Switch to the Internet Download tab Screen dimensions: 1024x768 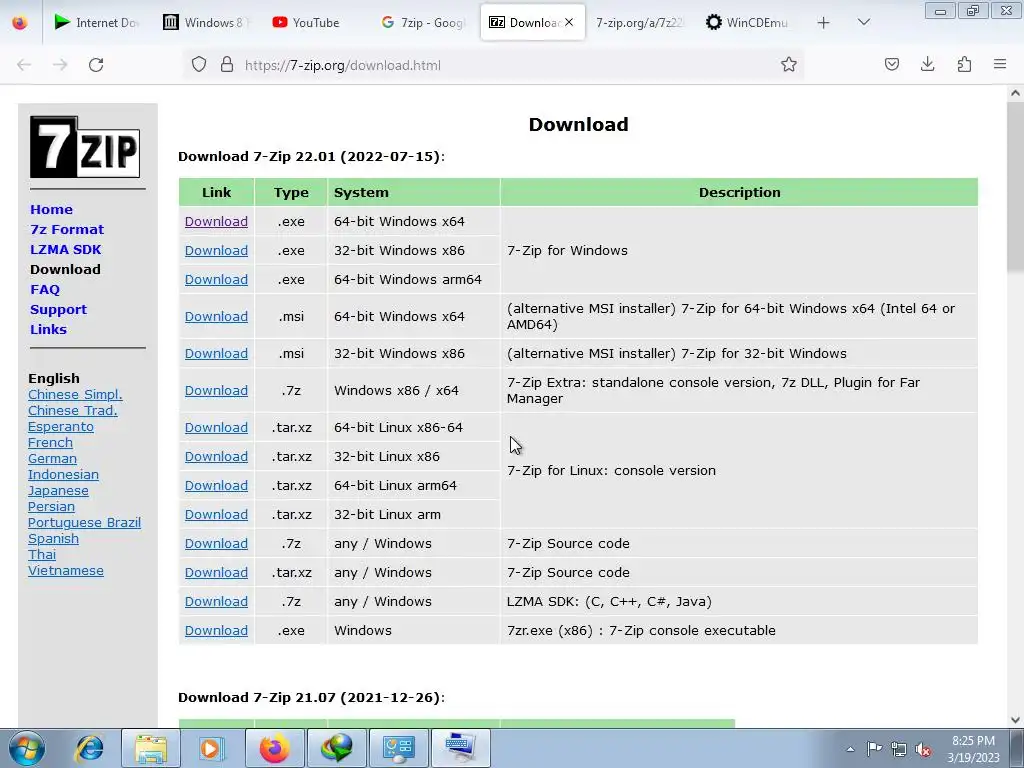[97, 22]
